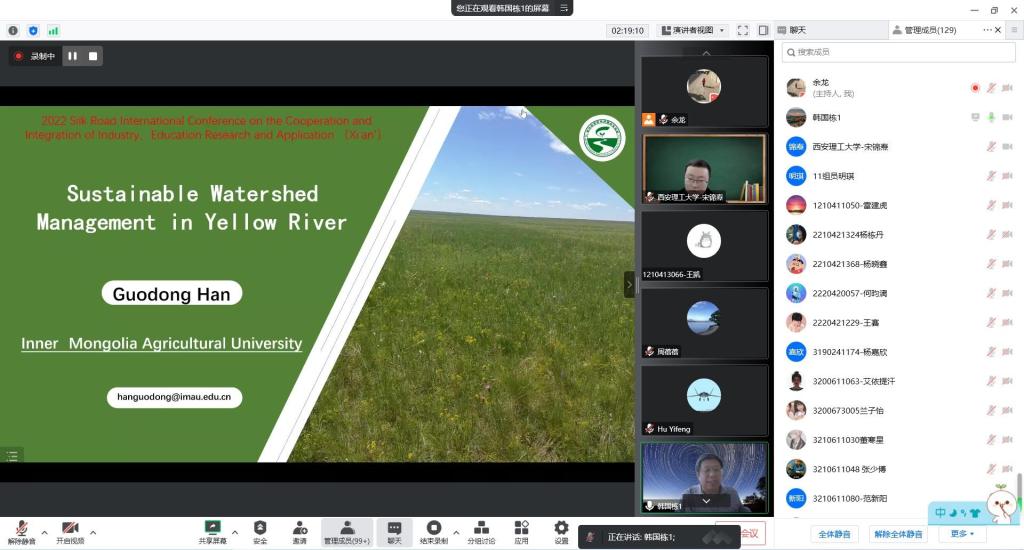Screen dimensions: 1024x550
Task: Check the green network signal icon
Action: 53,31
